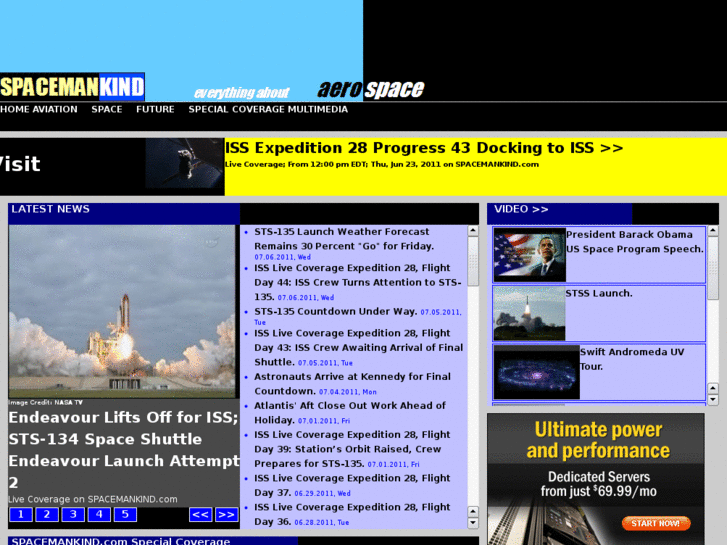Screen dimensions: 727x545
Task: Click video list bottom scroll-down arrow
Action: [713, 399]
